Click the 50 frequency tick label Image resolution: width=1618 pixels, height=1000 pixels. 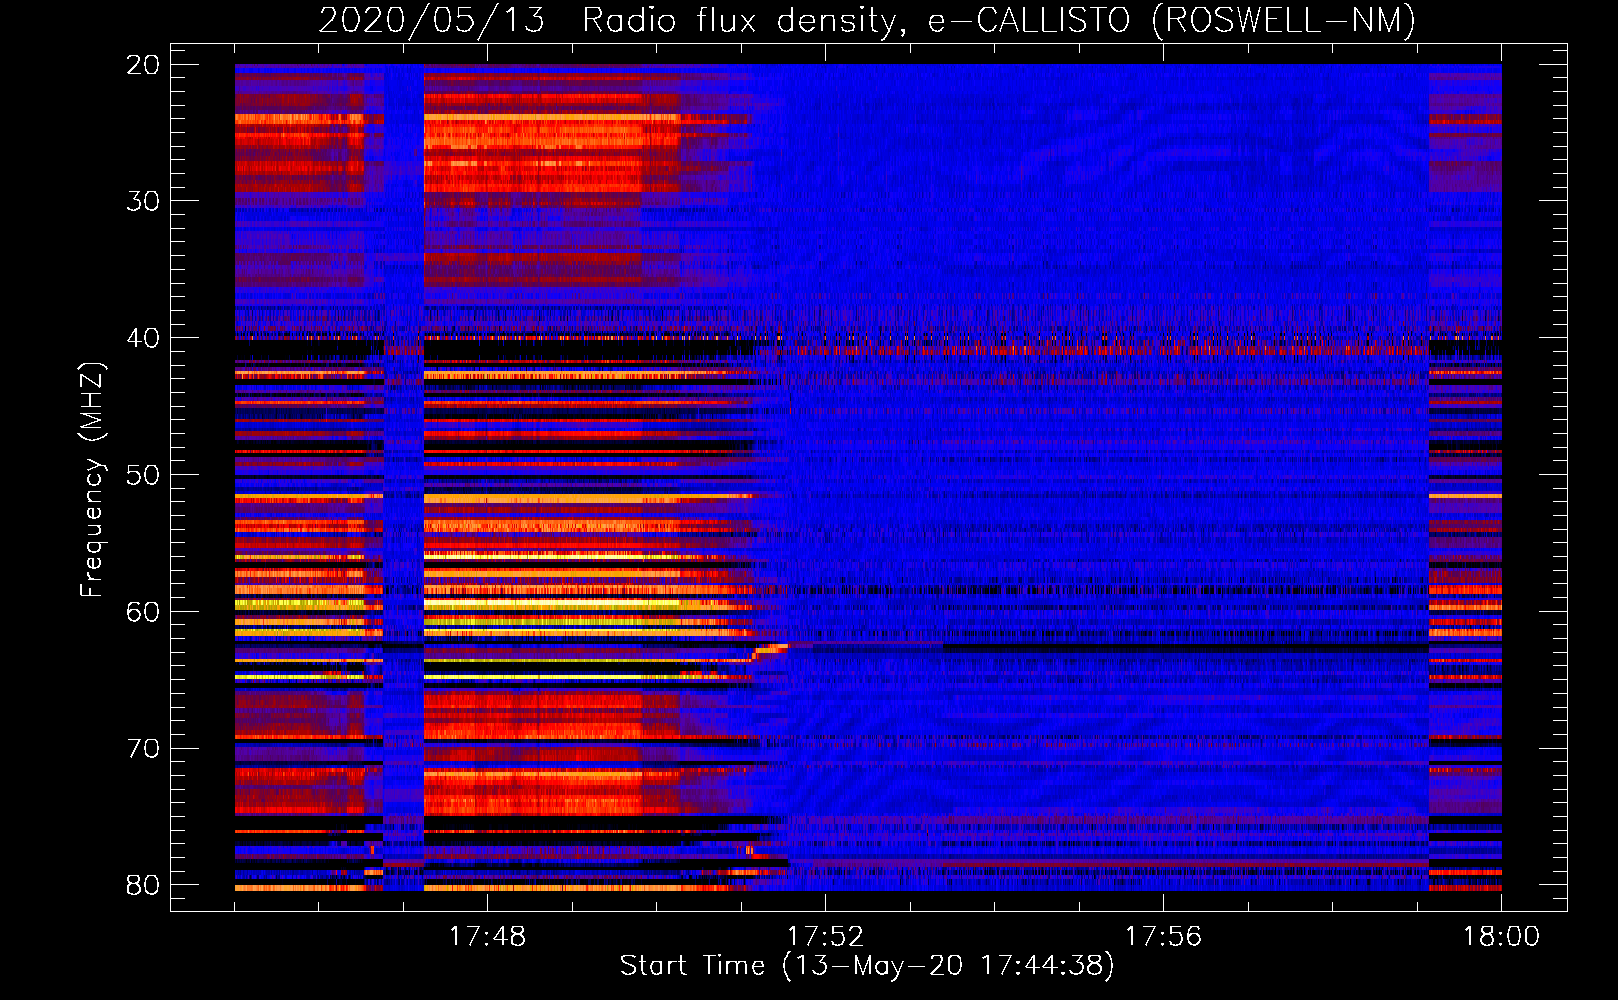point(143,475)
